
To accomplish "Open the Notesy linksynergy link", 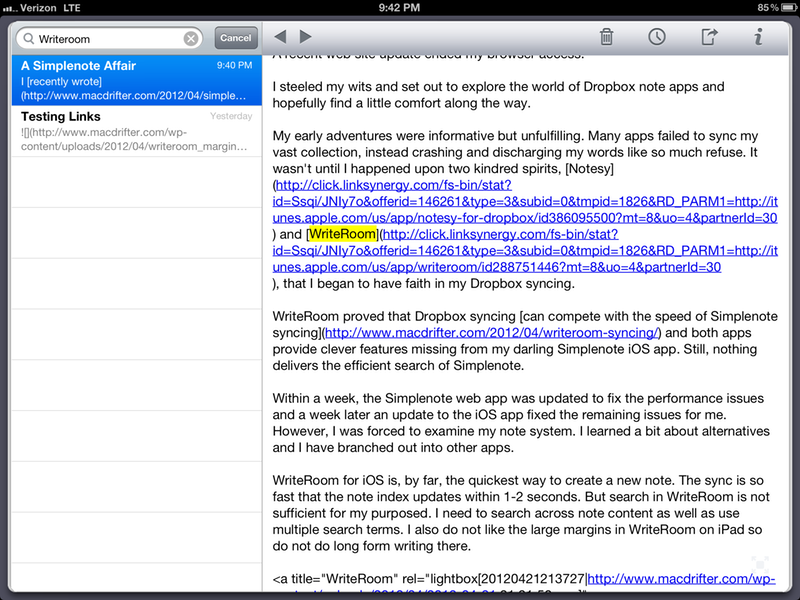I will pos(525,202).
